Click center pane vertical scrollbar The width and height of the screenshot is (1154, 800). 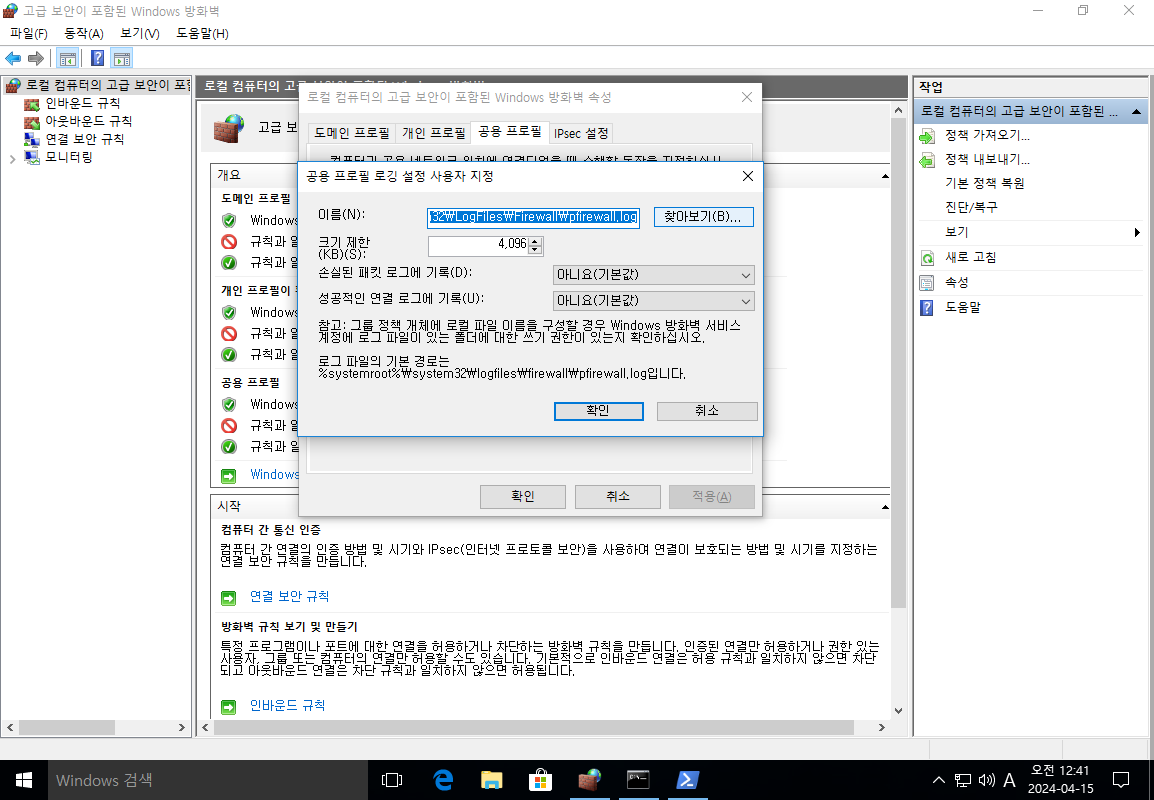click(899, 361)
